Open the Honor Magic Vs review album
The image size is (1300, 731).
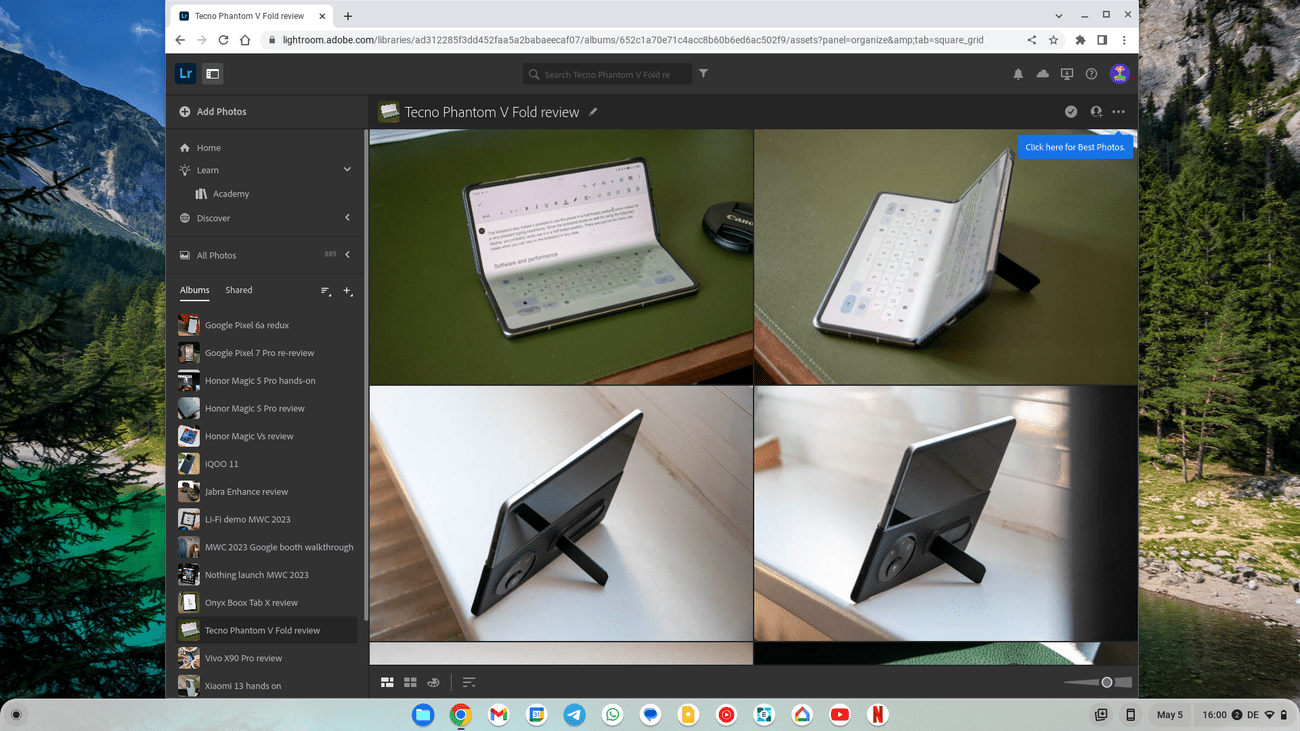(249, 436)
